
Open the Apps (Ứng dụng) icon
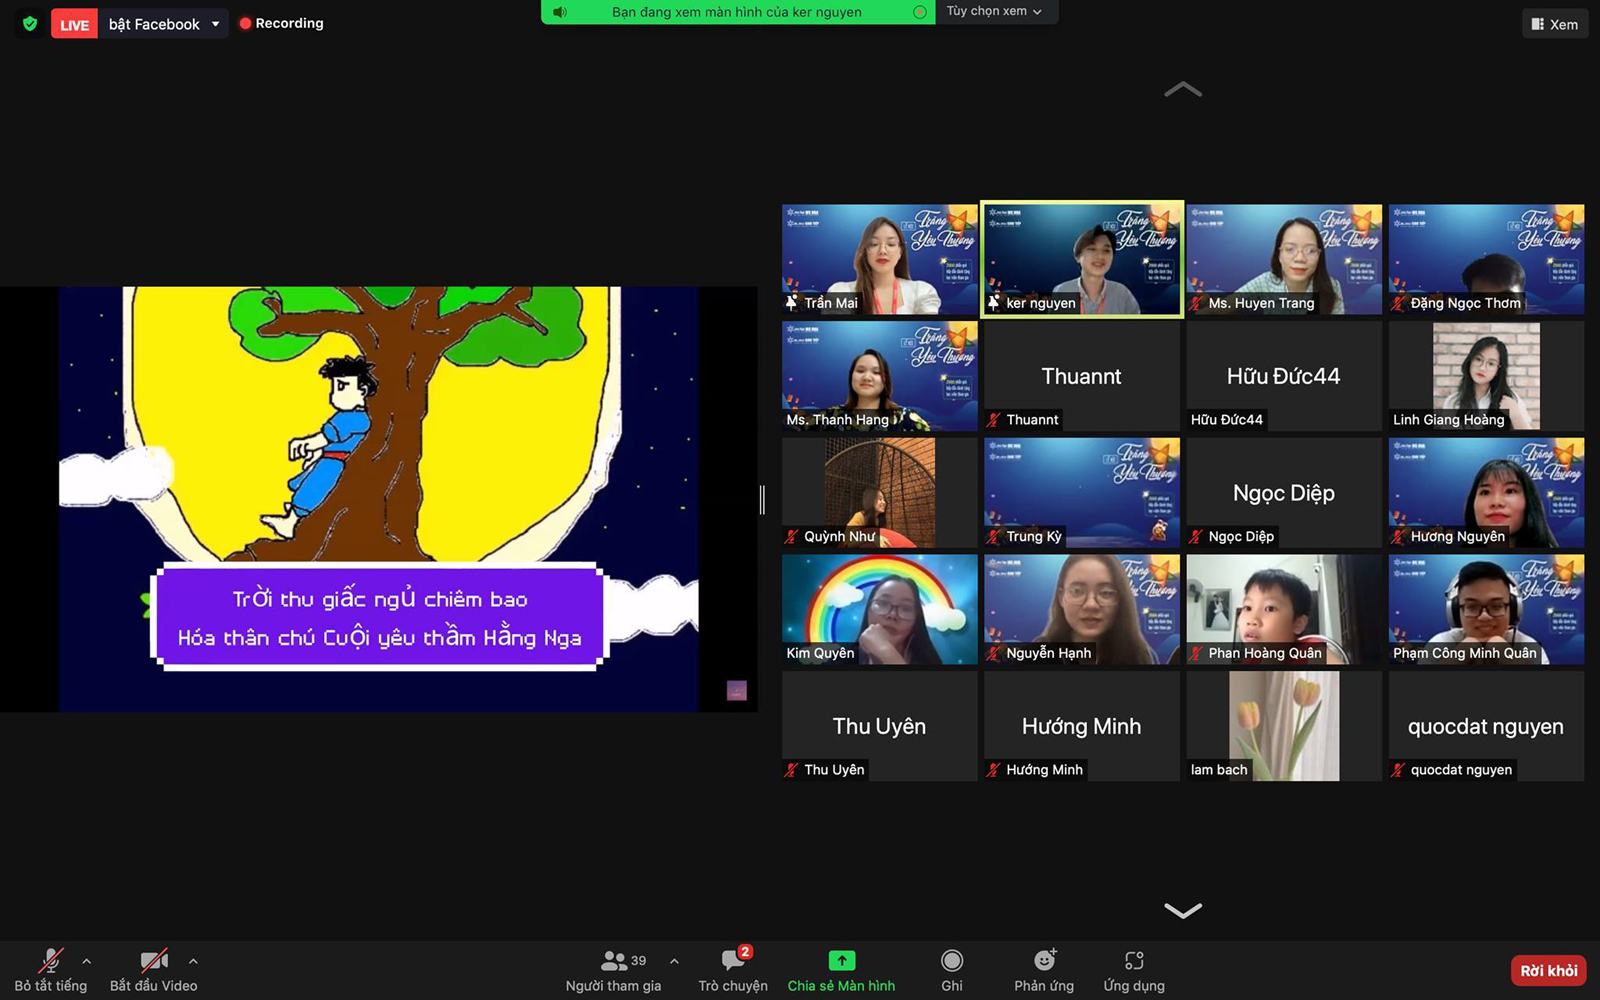(x=1133, y=961)
